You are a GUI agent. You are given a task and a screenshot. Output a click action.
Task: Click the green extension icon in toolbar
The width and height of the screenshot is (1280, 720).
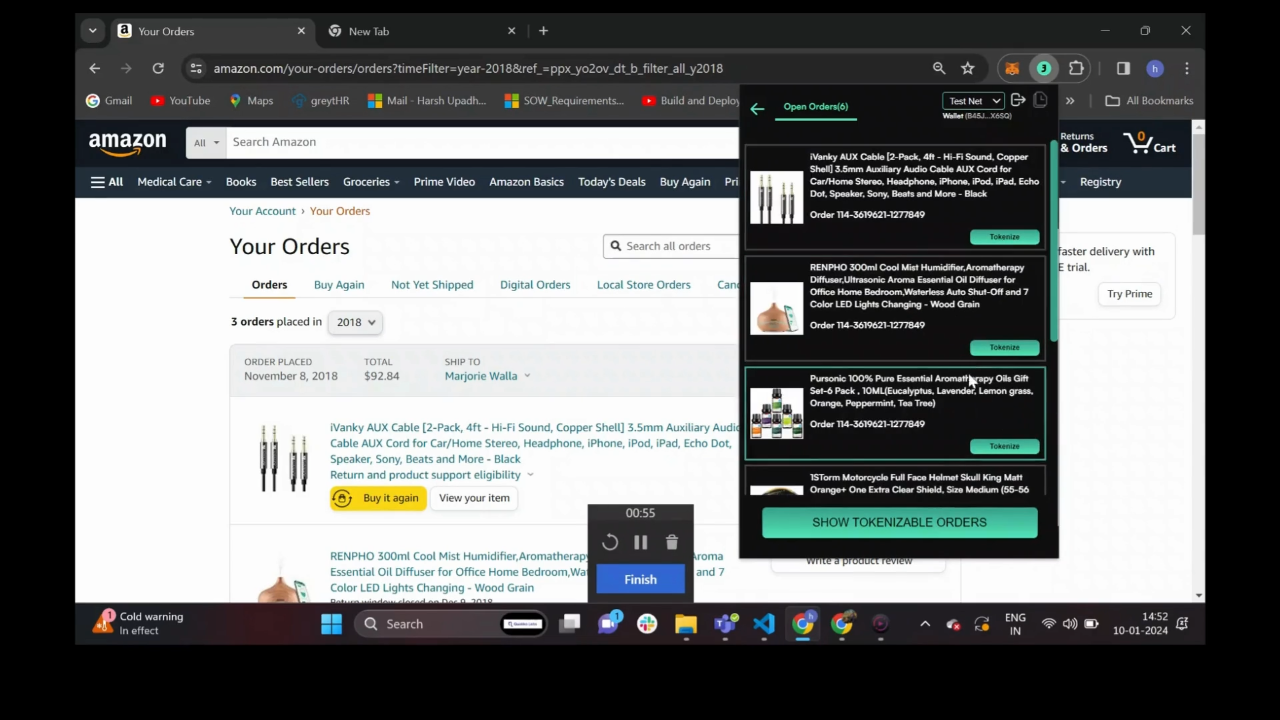pos(1044,68)
